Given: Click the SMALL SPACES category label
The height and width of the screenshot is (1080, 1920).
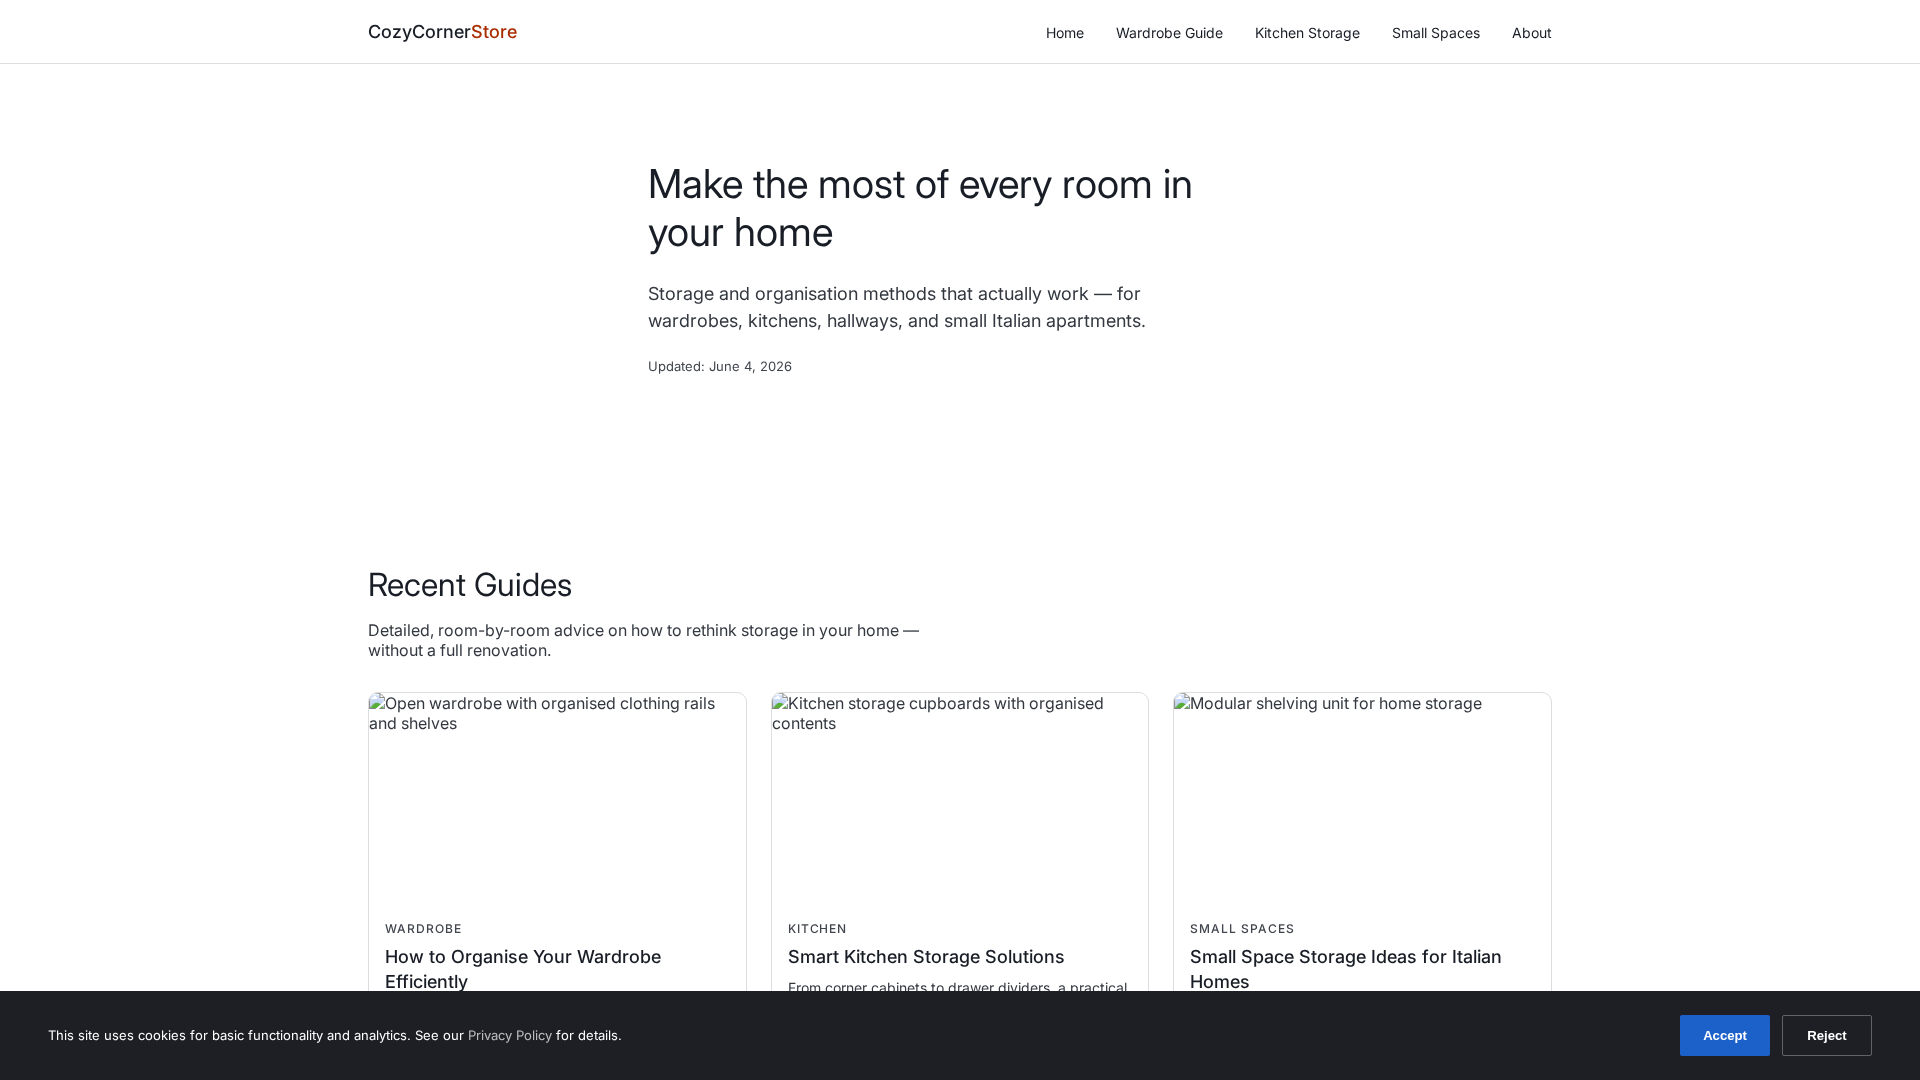Looking at the screenshot, I should pyautogui.click(x=1242, y=929).
